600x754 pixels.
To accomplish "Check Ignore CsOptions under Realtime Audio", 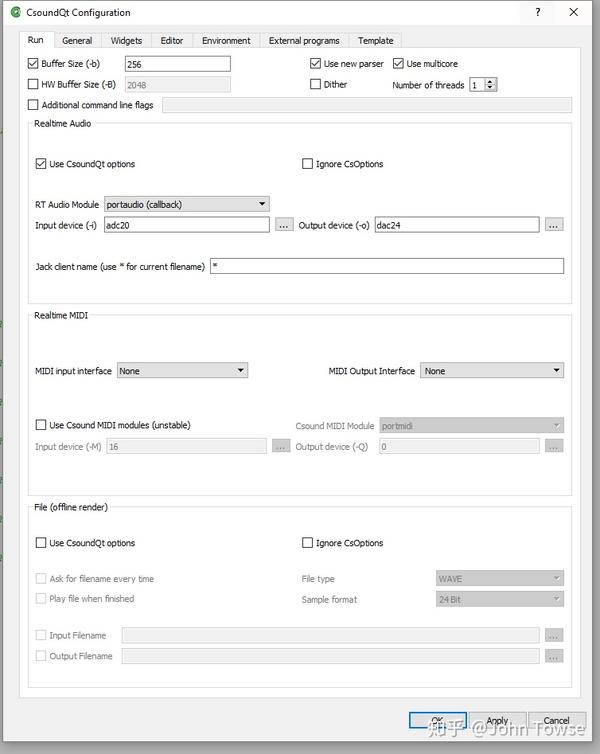I will (x=308, y=164).
